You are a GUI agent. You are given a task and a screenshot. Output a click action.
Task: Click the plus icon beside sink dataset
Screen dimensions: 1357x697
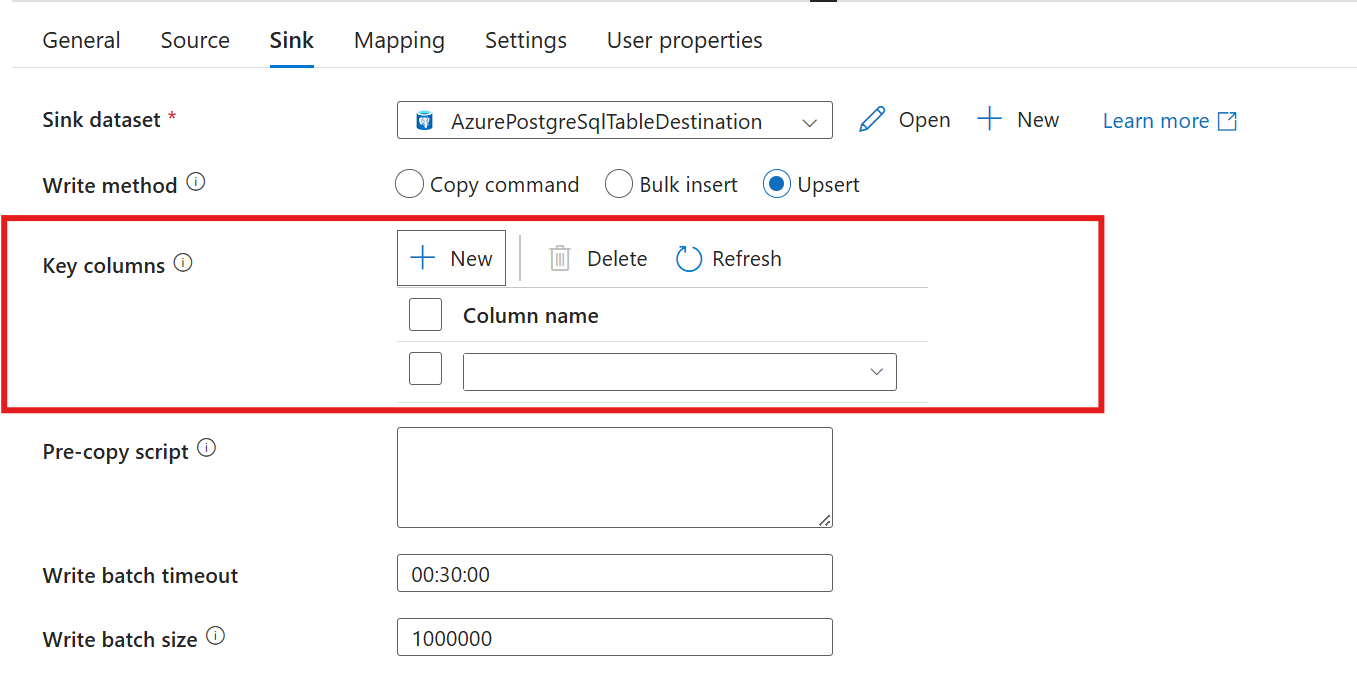coord(989,120)
